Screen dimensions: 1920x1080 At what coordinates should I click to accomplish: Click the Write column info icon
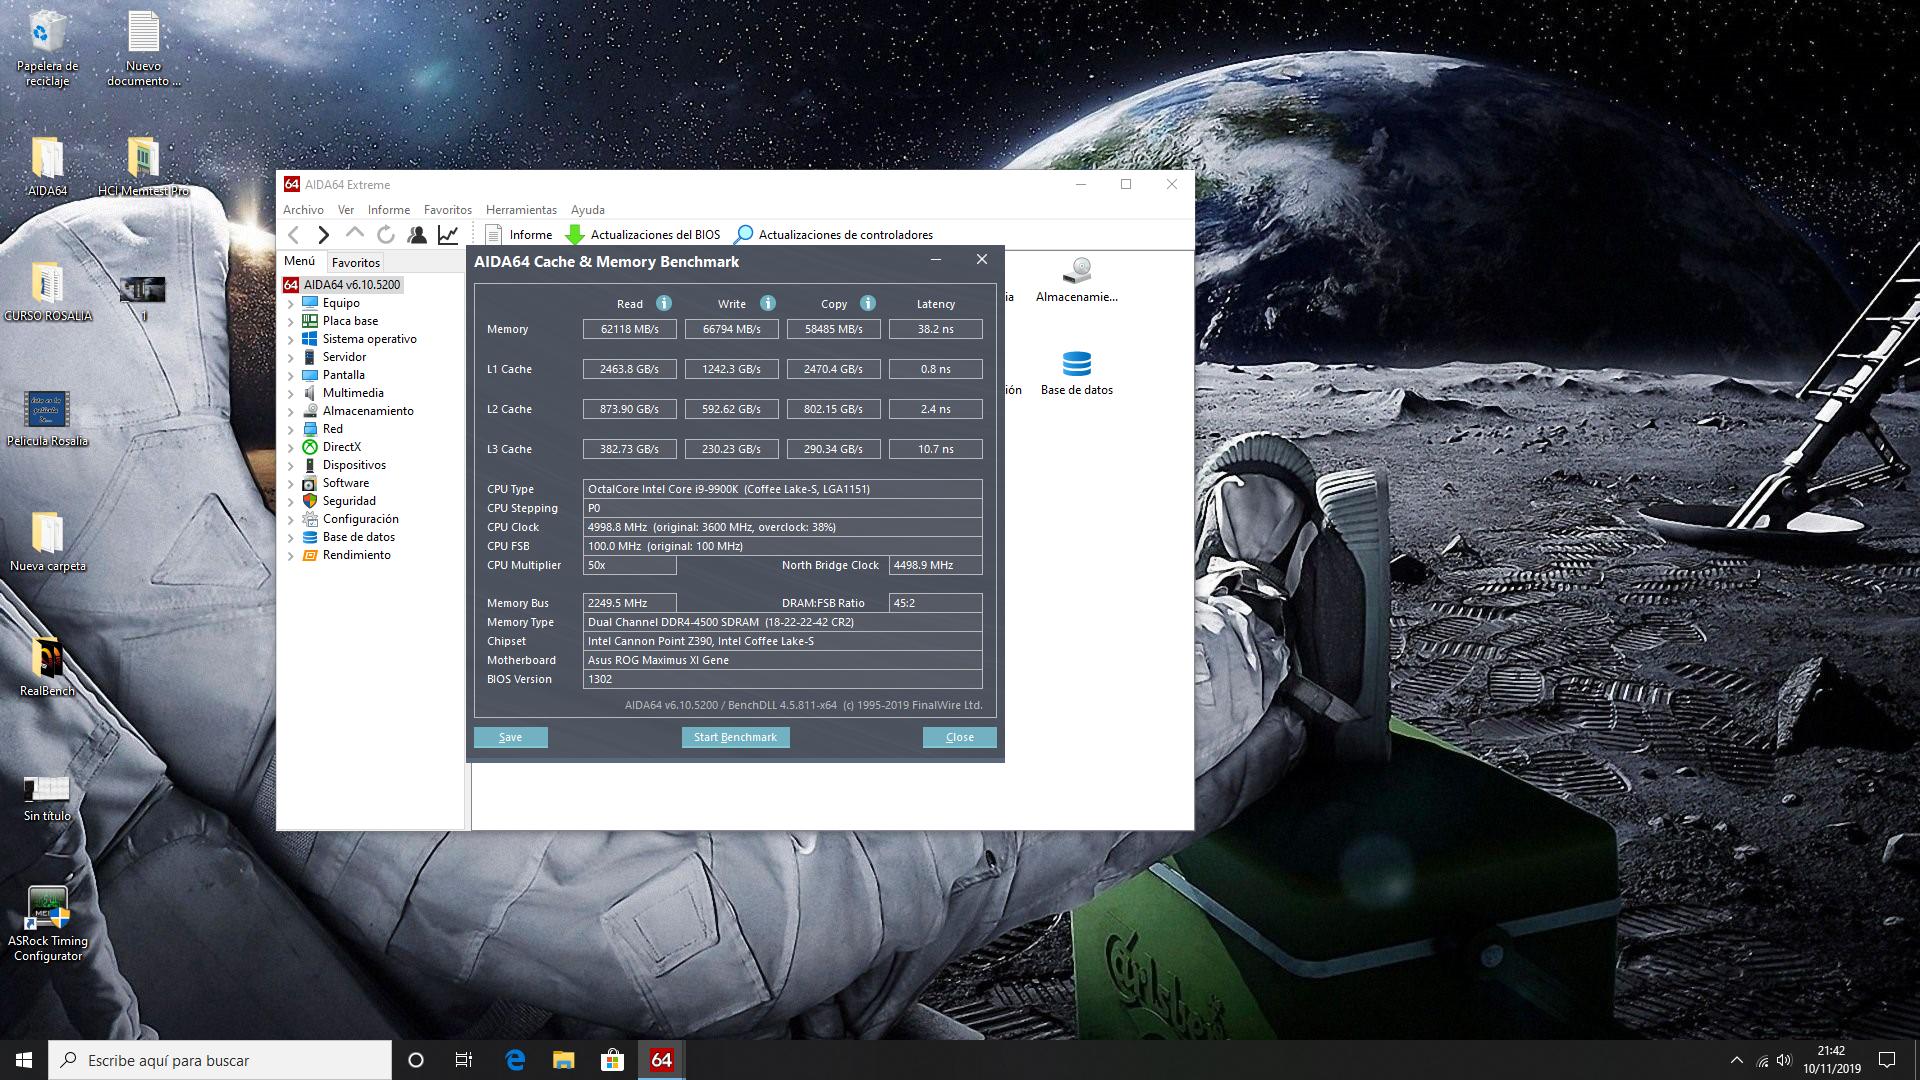[768, 303]
